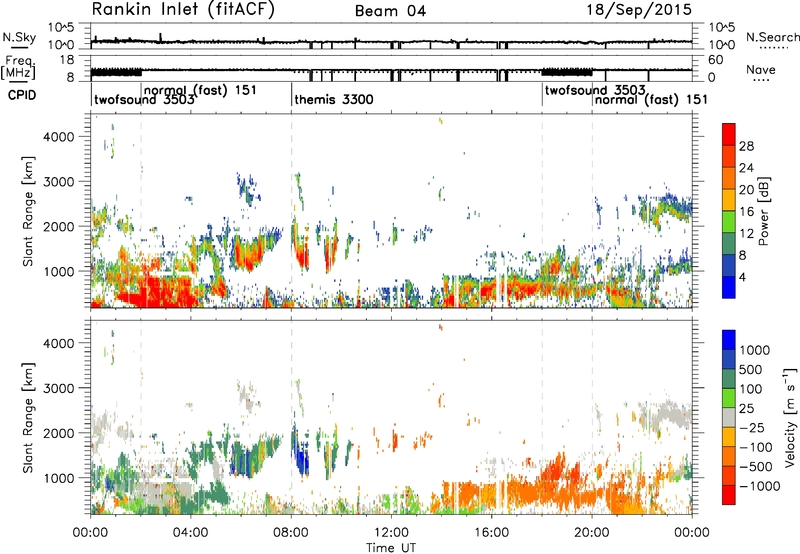Click the '12:00' time axis tick label
This screenshot has width=800, height=554.
[391, 533]
